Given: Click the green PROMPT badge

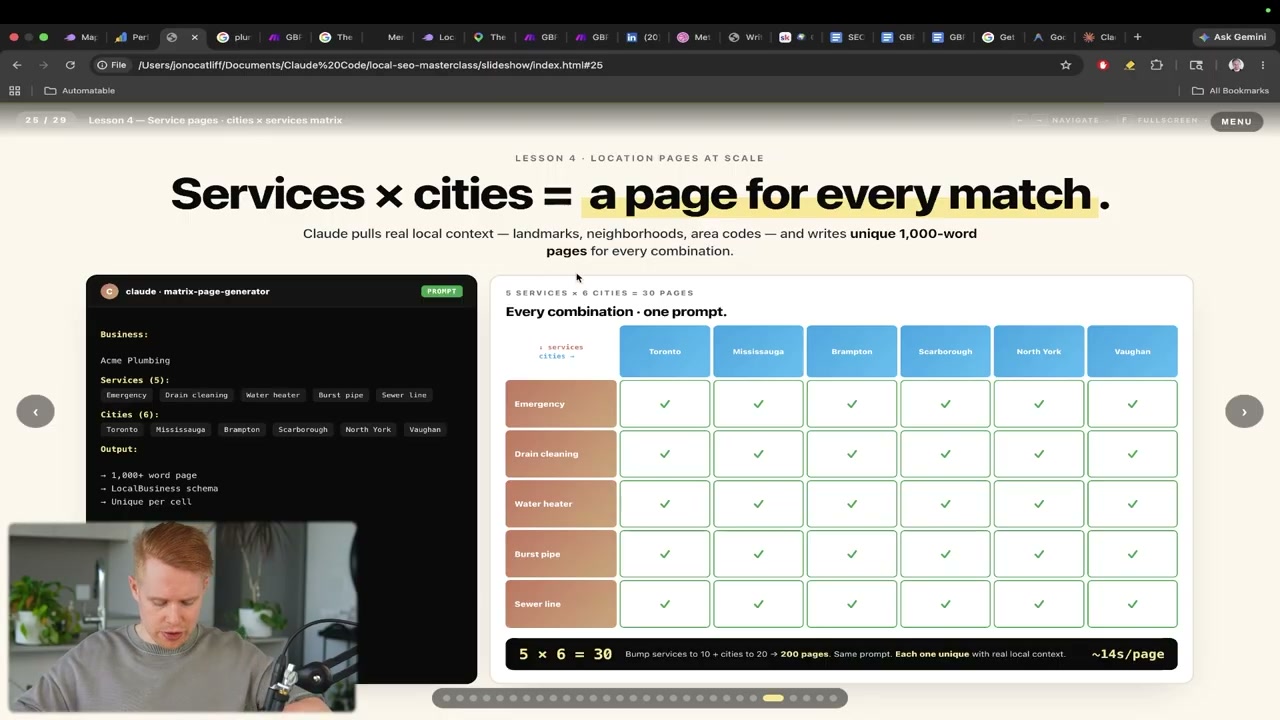Looking at the screenshot, I should pyautogui.click(x=441, y=291).
